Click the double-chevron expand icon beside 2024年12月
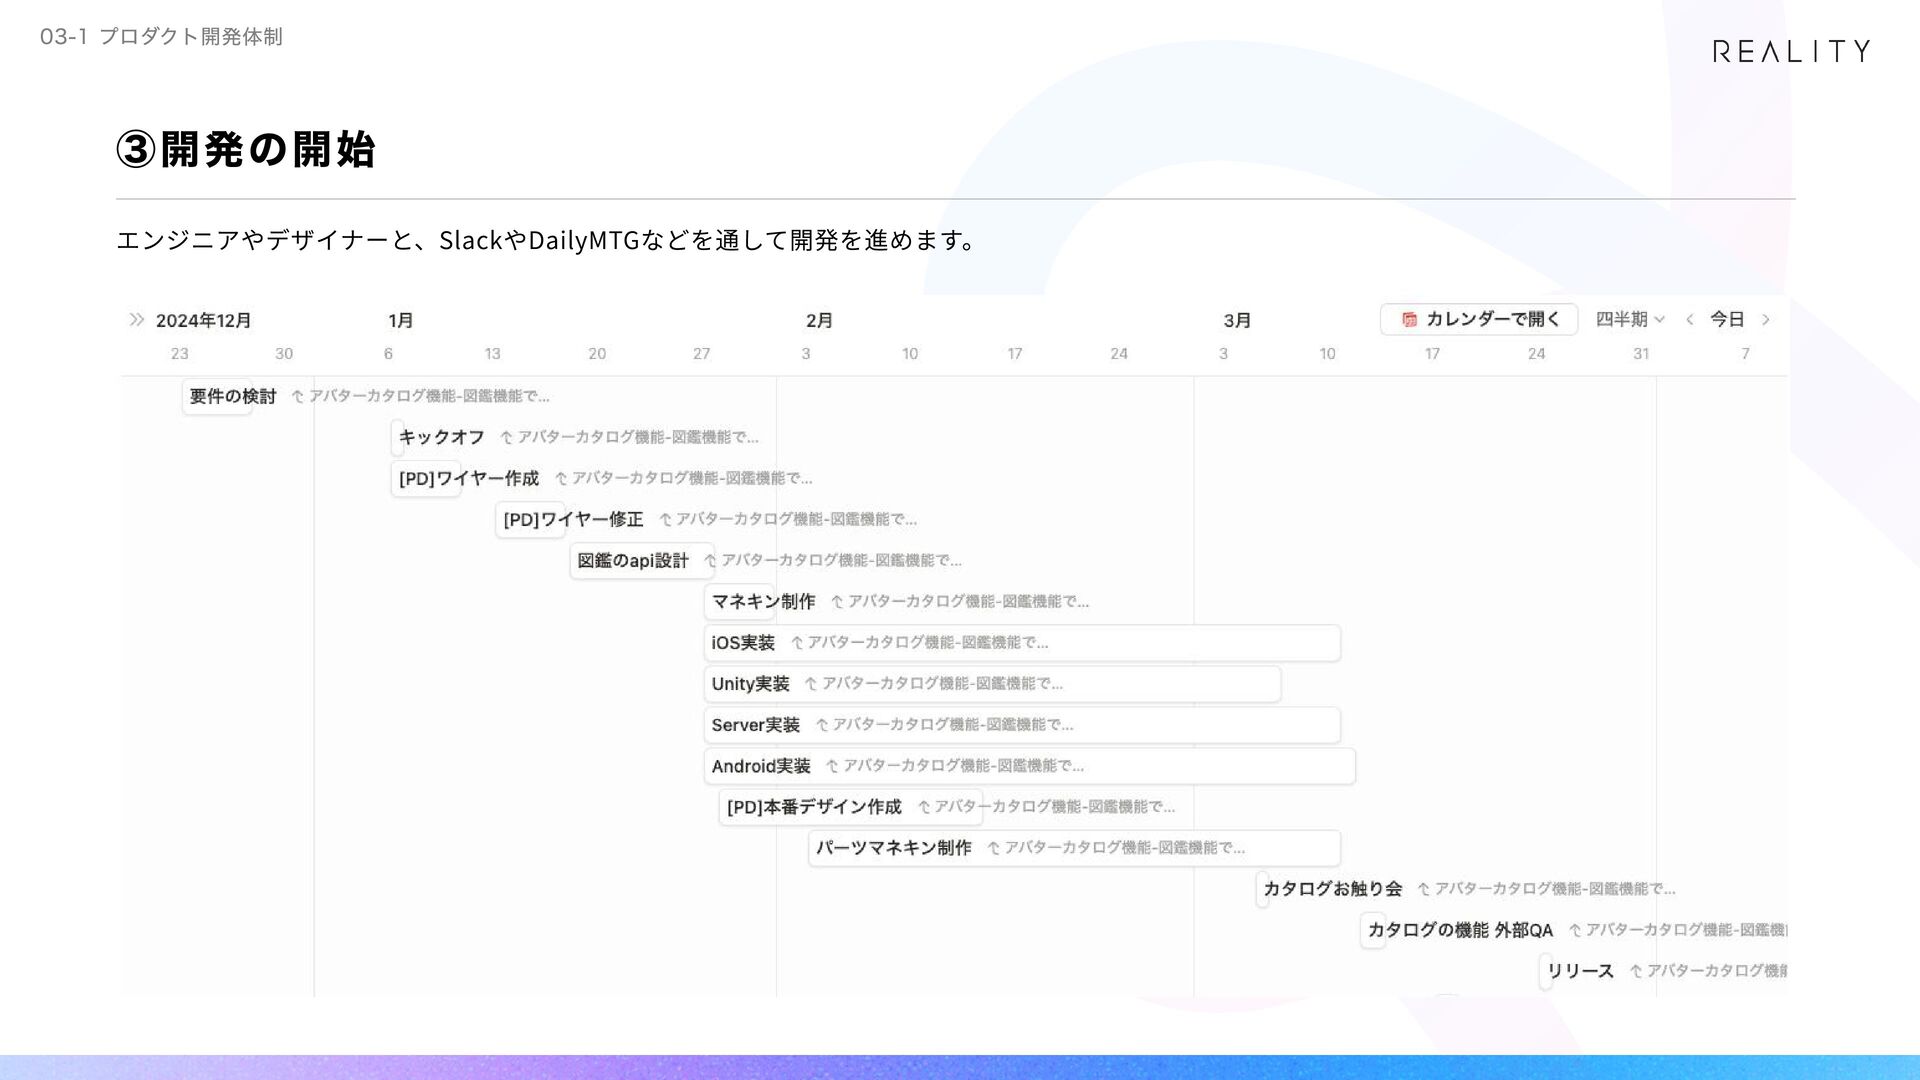1920x1080 pixels. (137, 320)
